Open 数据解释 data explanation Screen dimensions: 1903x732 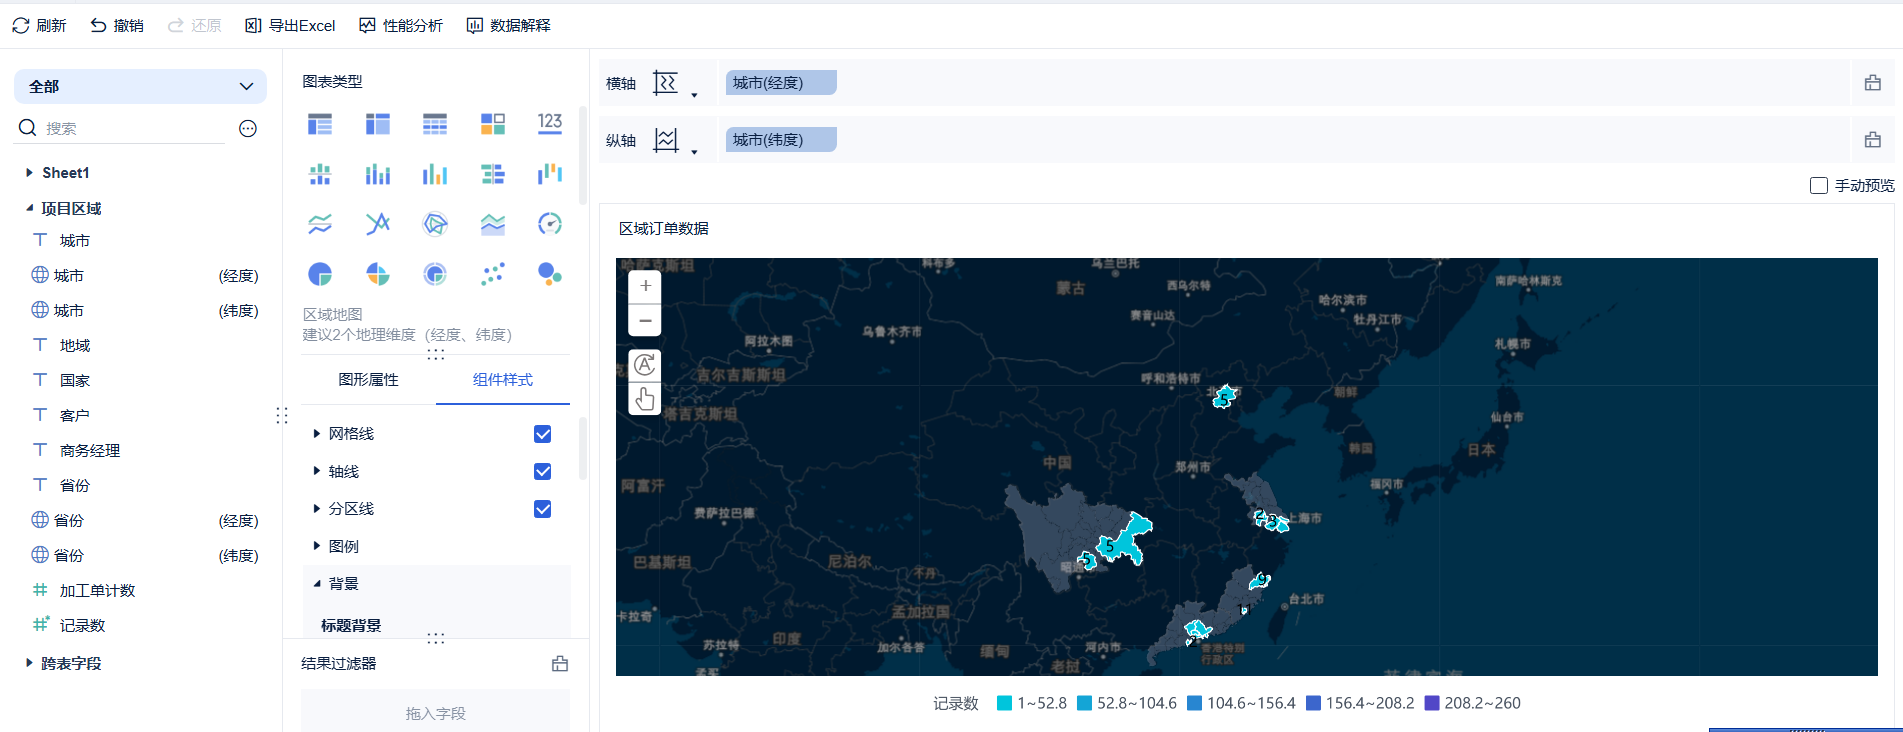(x=509, y=25)
